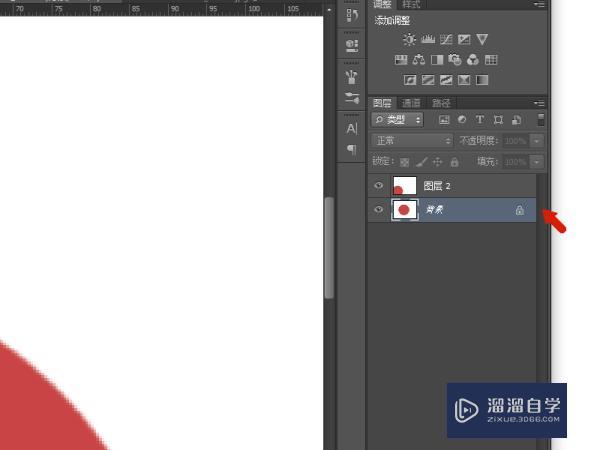Screen dimensions: 600x450
Task: Add an Invert adjustment layer
Action: click(410, 80)
